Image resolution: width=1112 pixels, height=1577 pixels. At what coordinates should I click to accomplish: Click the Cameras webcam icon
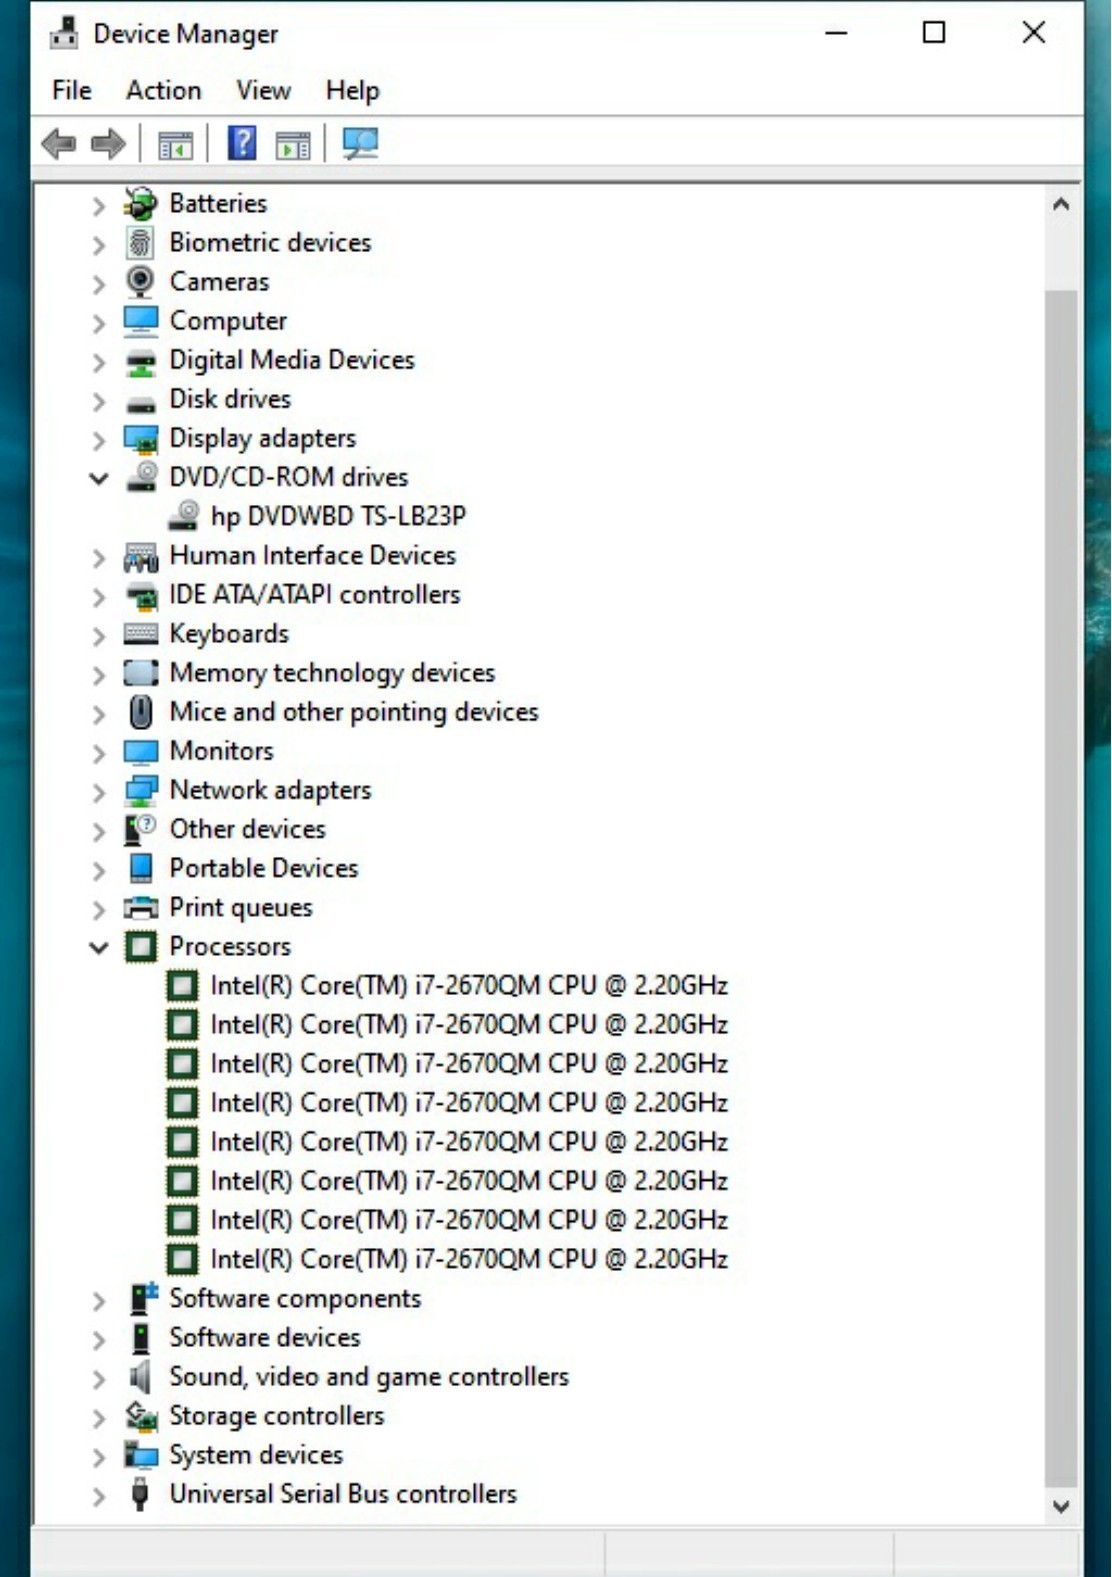click(x=140, y=282)
